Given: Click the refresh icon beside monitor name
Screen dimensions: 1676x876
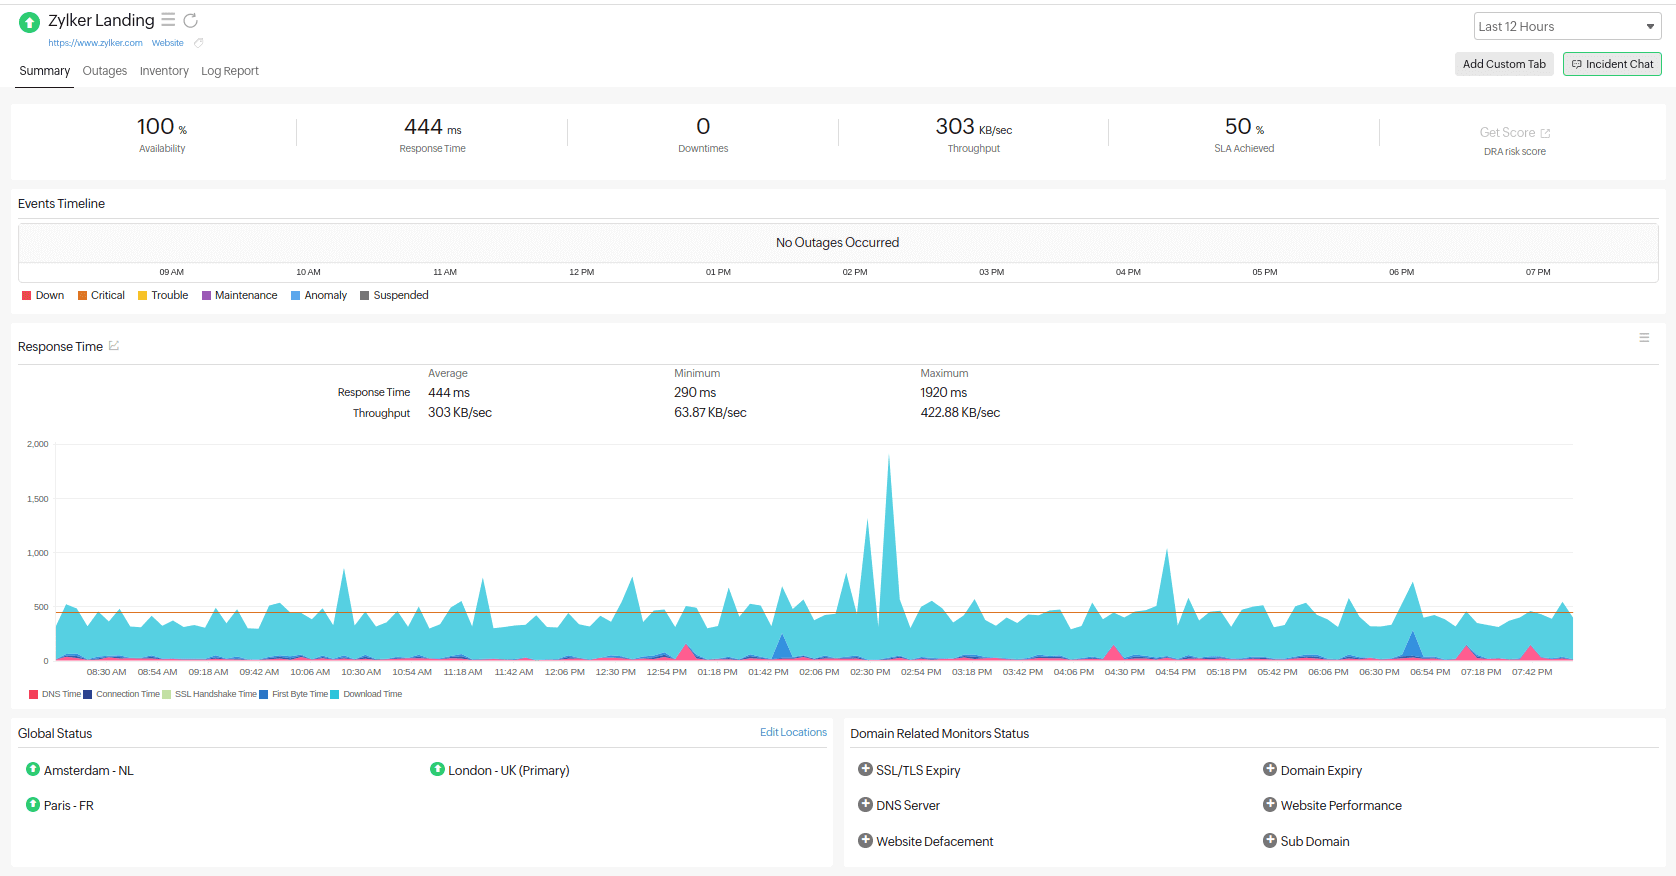Looking at the screenshot, I should [x=190, y=20].
